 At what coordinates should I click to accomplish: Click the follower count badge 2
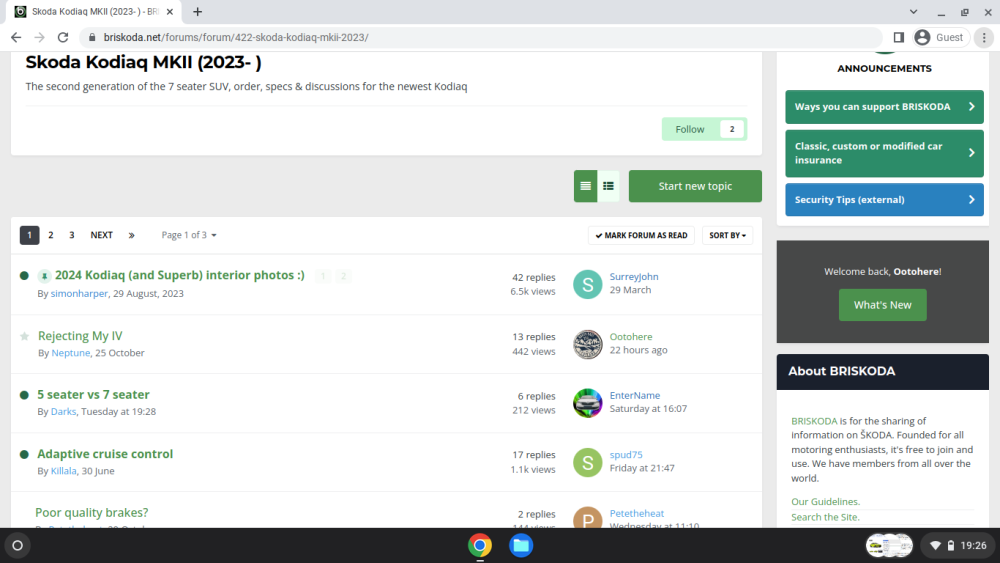[732, 129]
